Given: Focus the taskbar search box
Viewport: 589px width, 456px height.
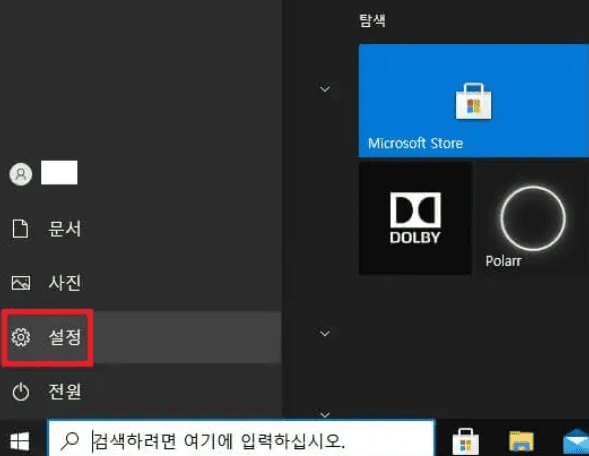Looking at the screenshot, I should 242,439.
